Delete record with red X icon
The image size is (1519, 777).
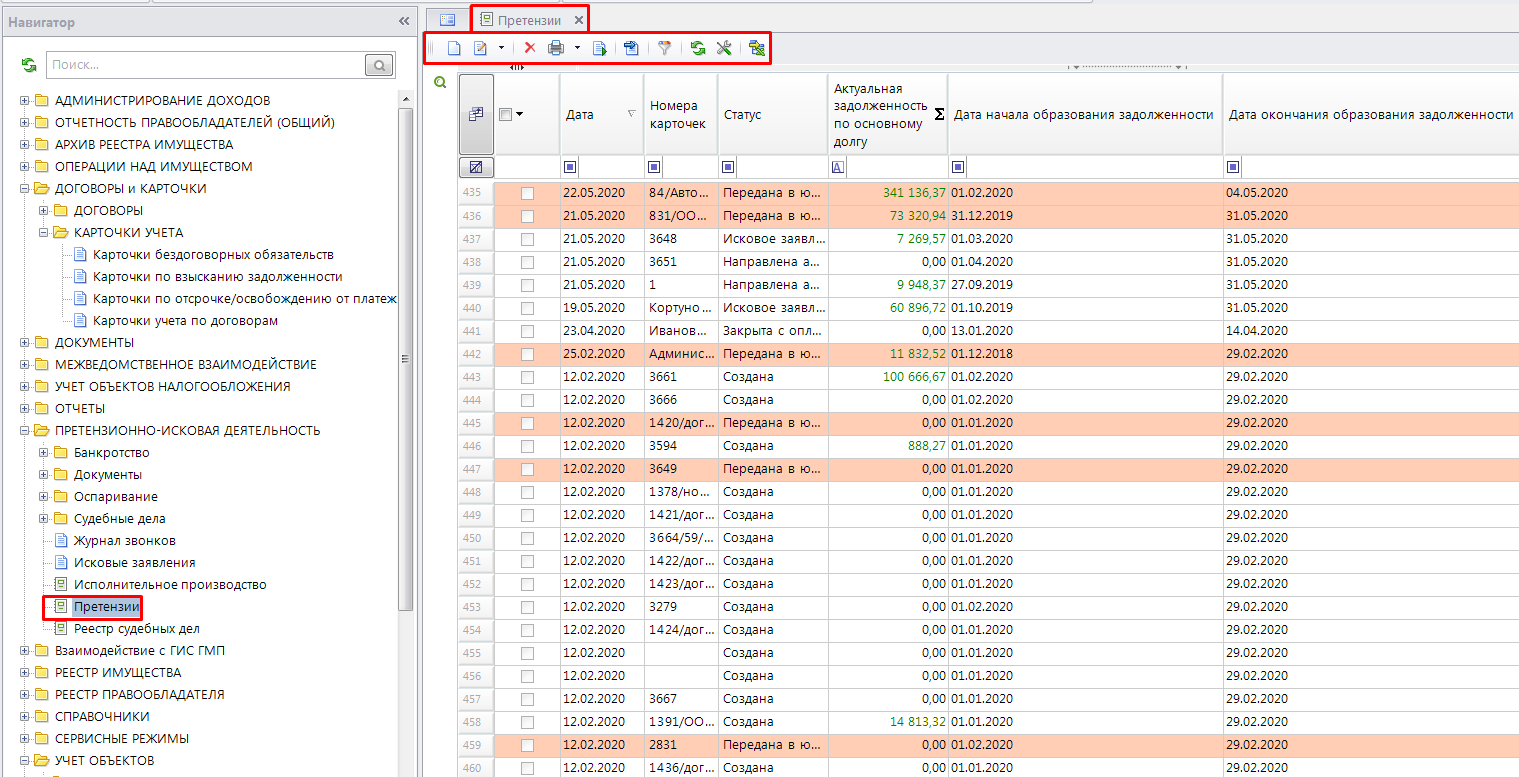point(530,48)
